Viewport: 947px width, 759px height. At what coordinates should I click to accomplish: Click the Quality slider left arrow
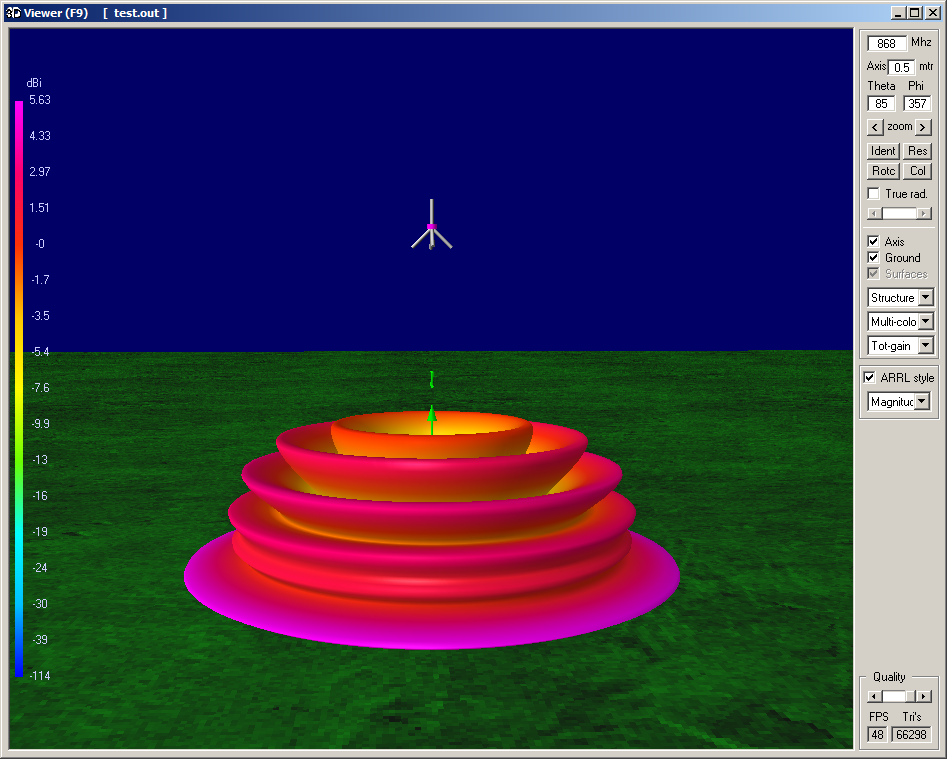click(x=873, y=697)
